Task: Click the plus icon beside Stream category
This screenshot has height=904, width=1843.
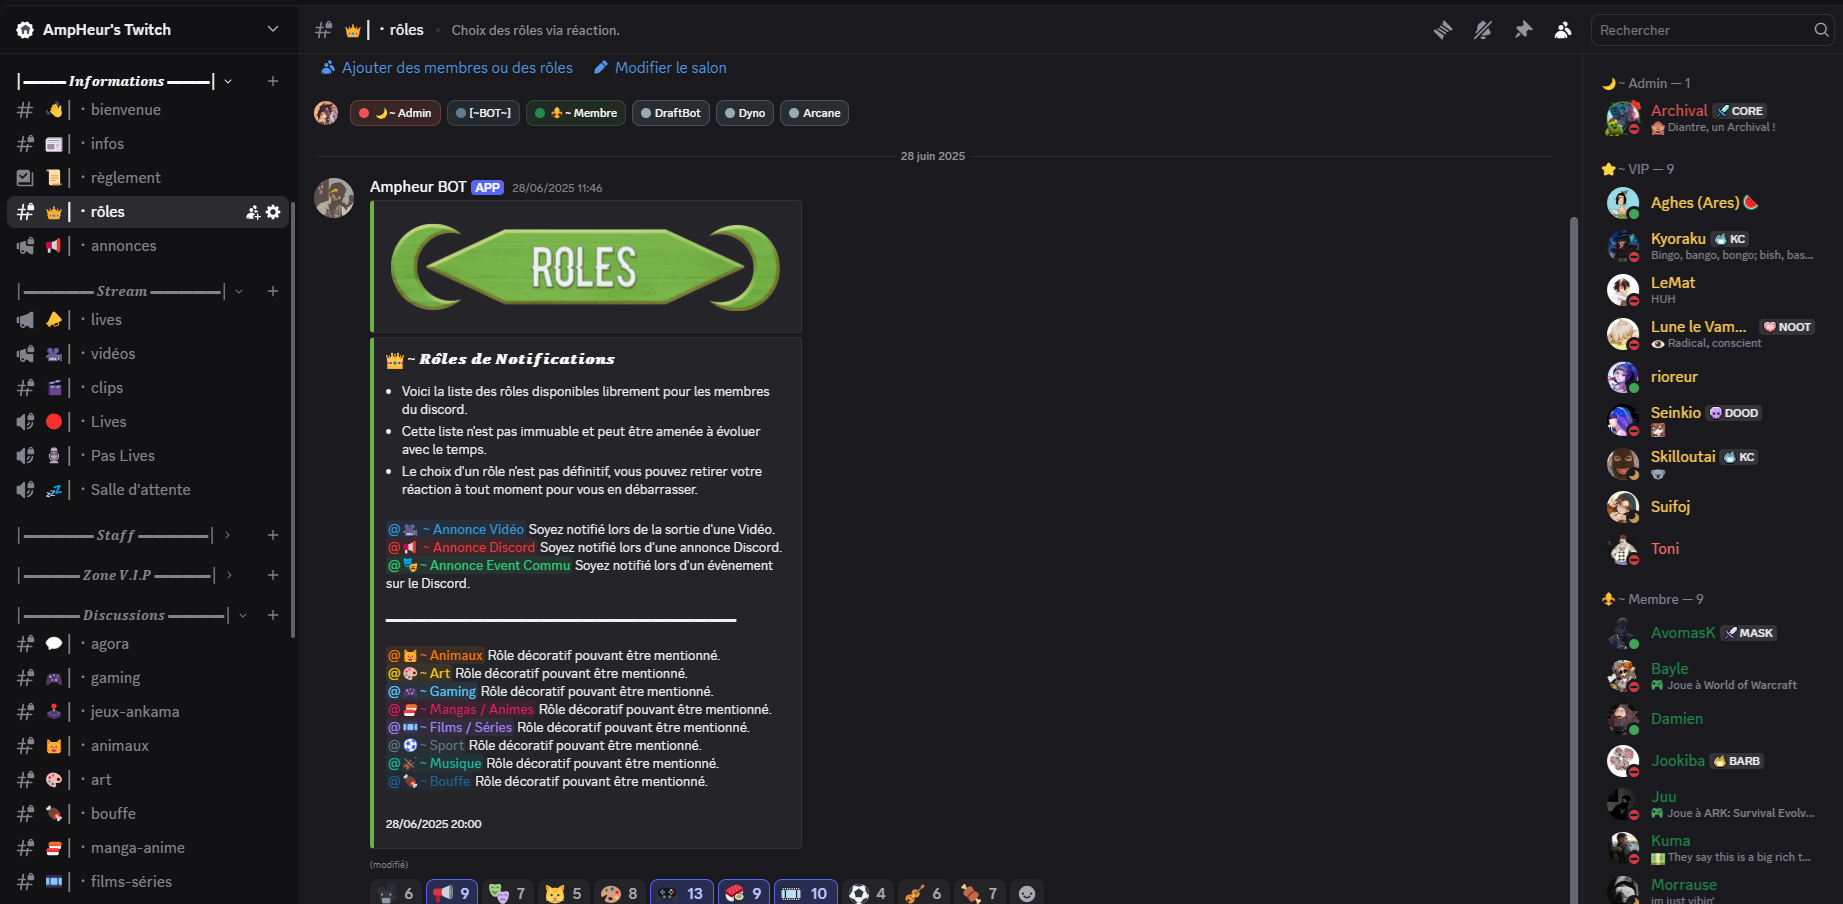Action: pyautogui.click(x=273, y=291)
